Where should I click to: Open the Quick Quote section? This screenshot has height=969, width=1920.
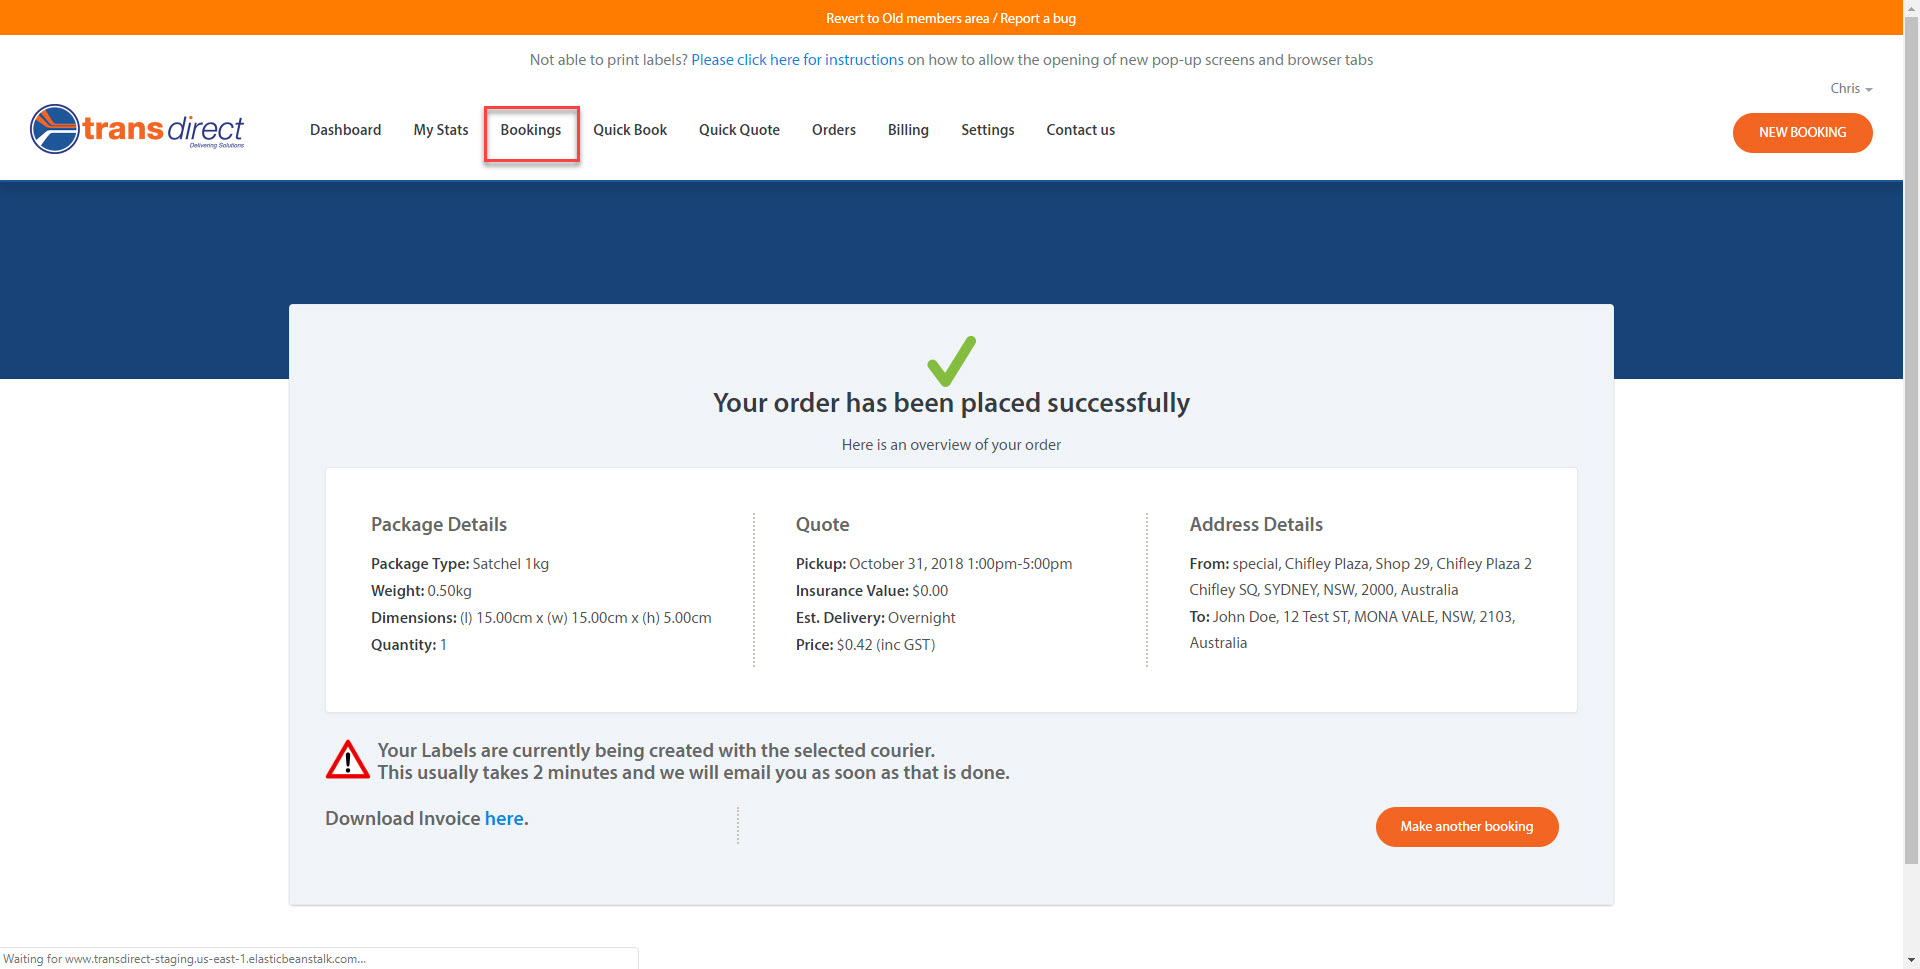(x=739, y=130)
